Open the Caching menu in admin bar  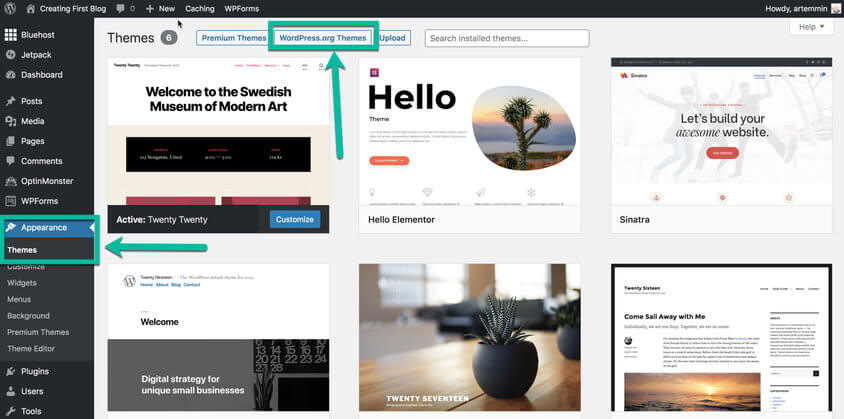pyautogui.click(x=199, y=8)
